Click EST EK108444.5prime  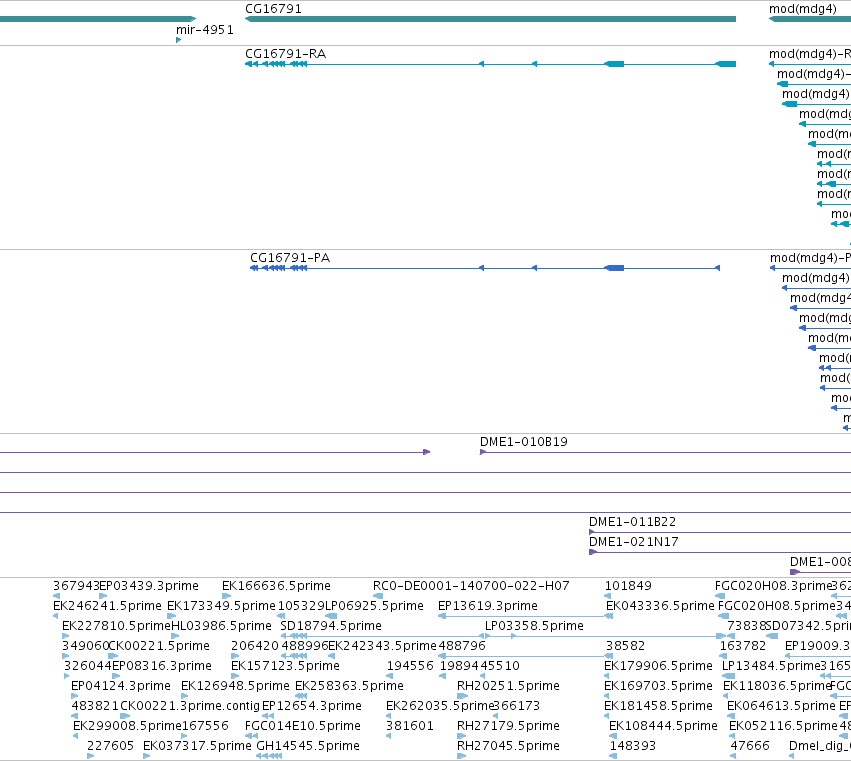click(x=663, y=726)
